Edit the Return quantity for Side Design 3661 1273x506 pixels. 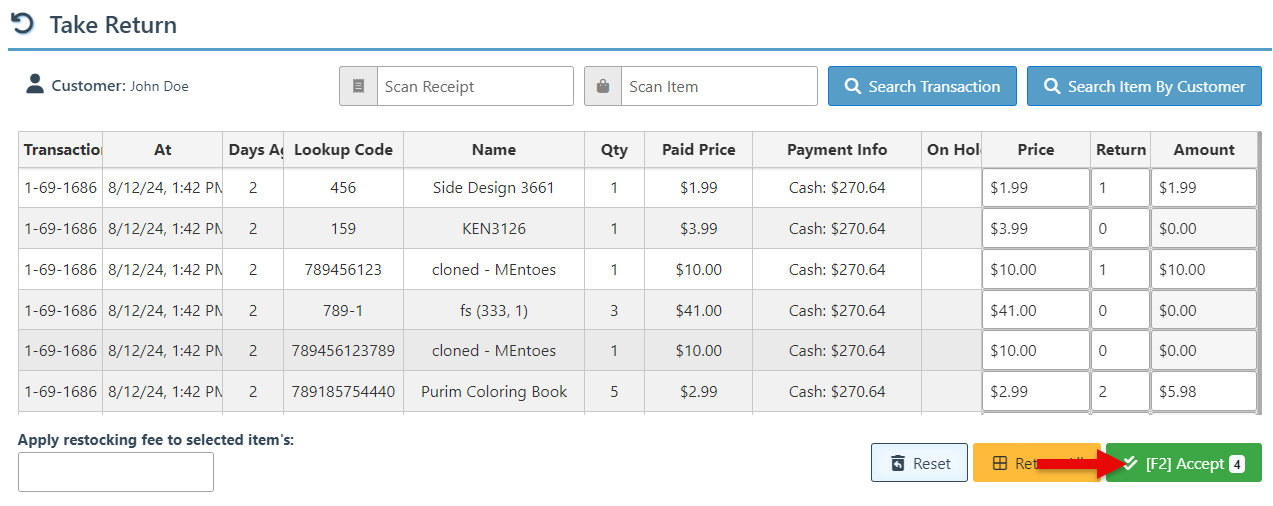tap(1120, 188)
